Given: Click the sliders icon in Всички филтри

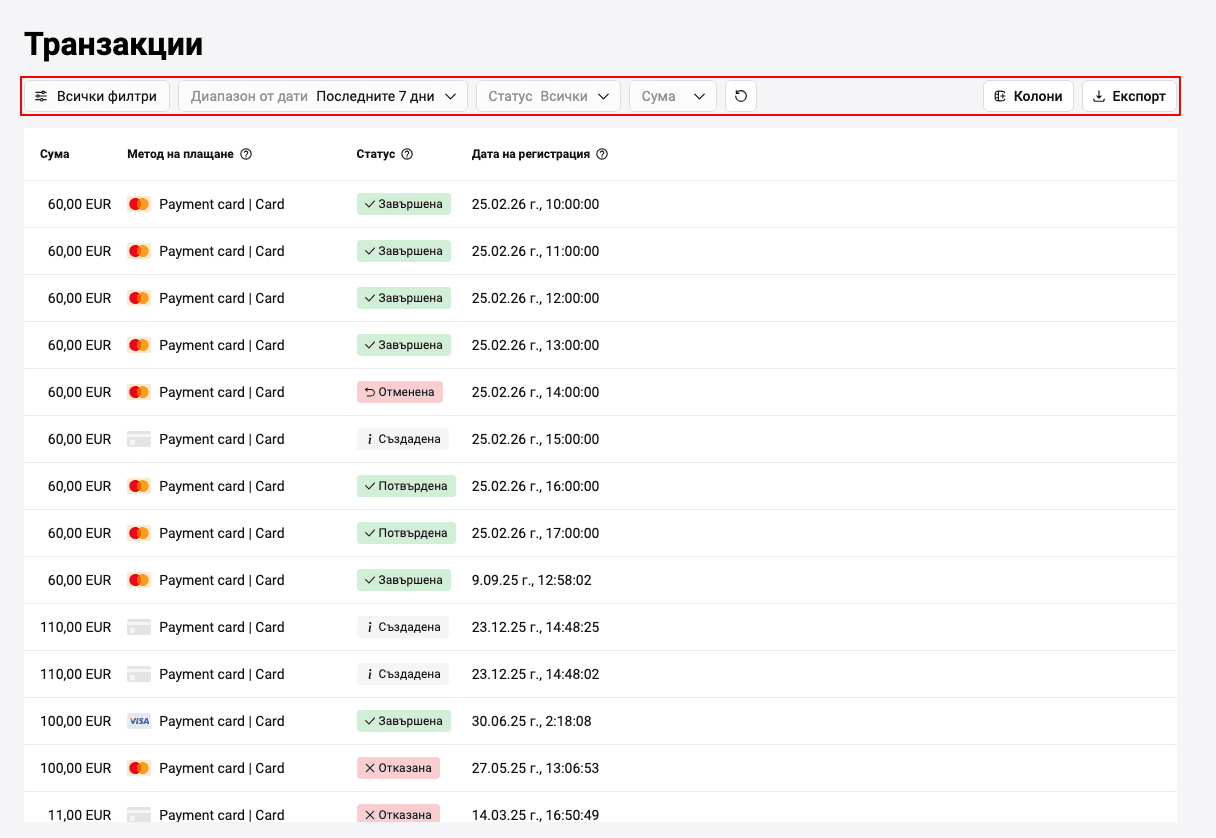Looking at the screenshot, I should point(41,97).
